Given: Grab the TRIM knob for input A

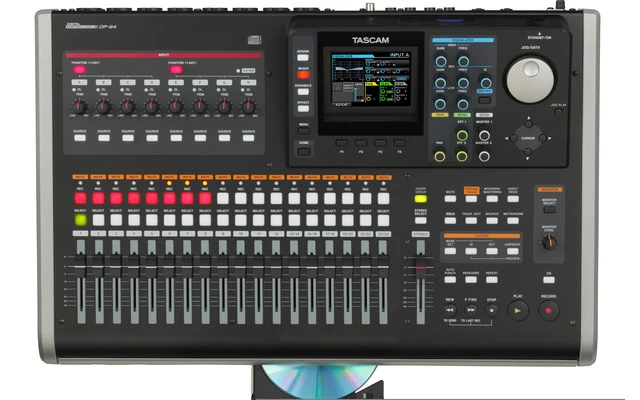Looking at the screenshot, I should click(79, 107).
